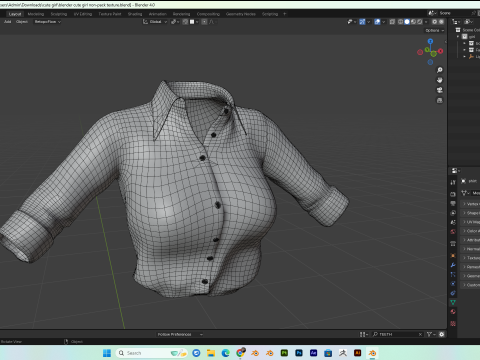Open the Object menu in viewport header

point(22,22)
